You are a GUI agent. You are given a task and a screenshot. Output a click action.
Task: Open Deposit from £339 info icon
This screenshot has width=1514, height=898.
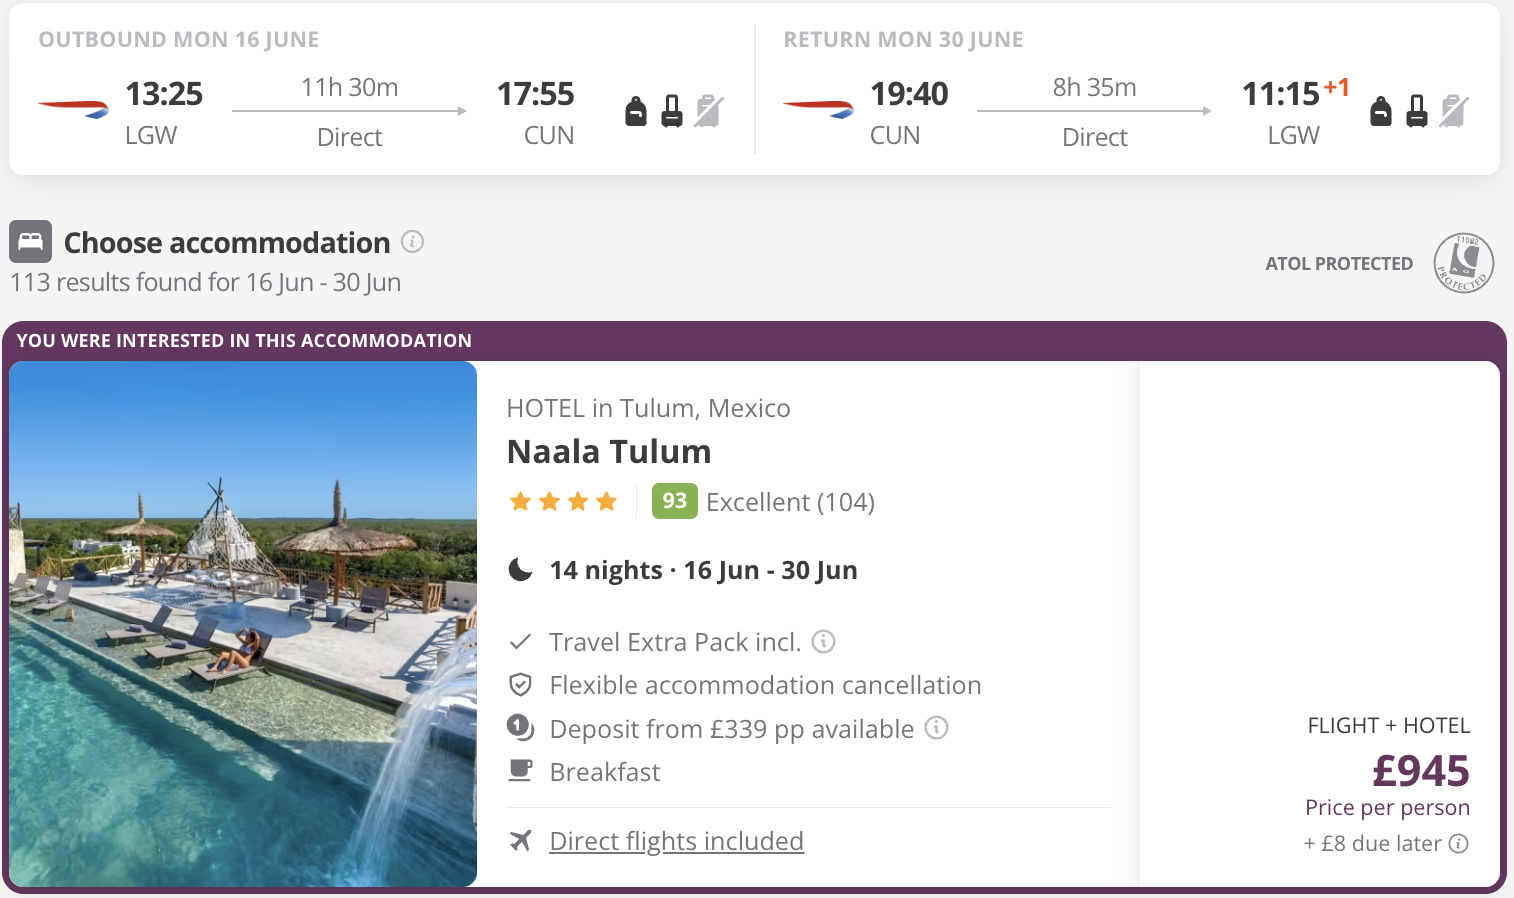point(936,728)
